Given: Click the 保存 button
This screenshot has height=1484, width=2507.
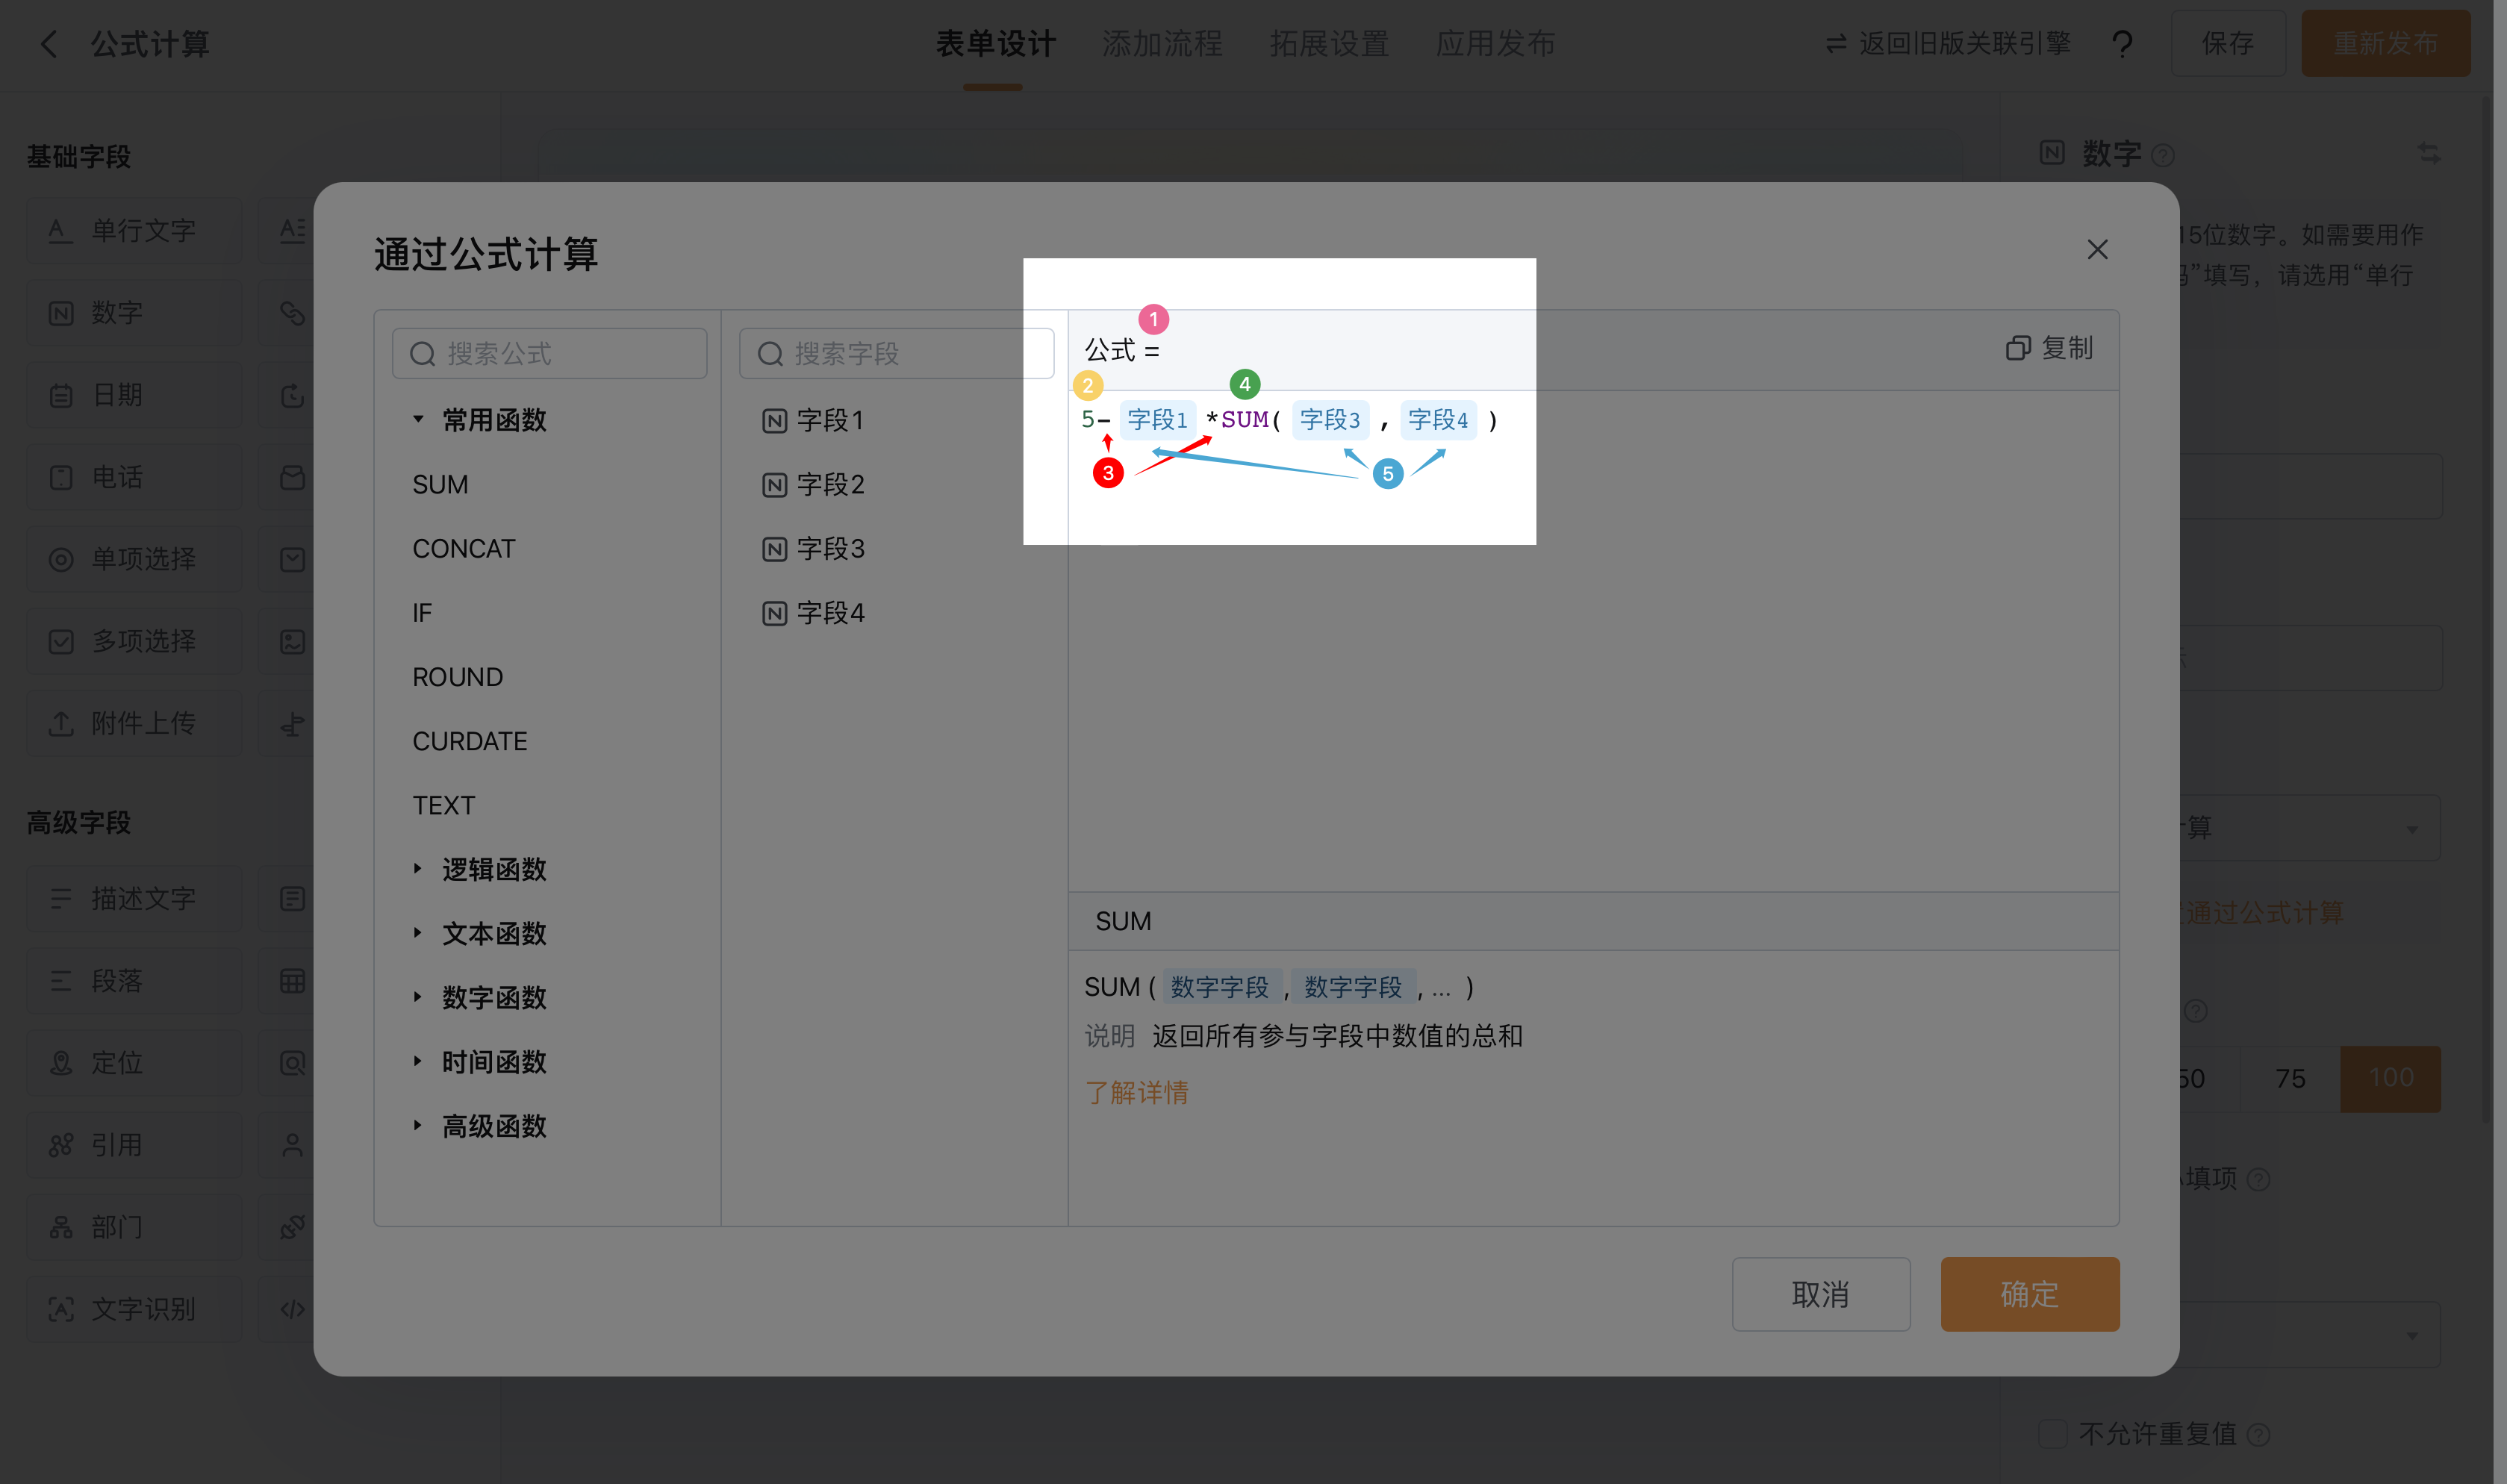Looking at the screenshot, I should [2228, 44].
